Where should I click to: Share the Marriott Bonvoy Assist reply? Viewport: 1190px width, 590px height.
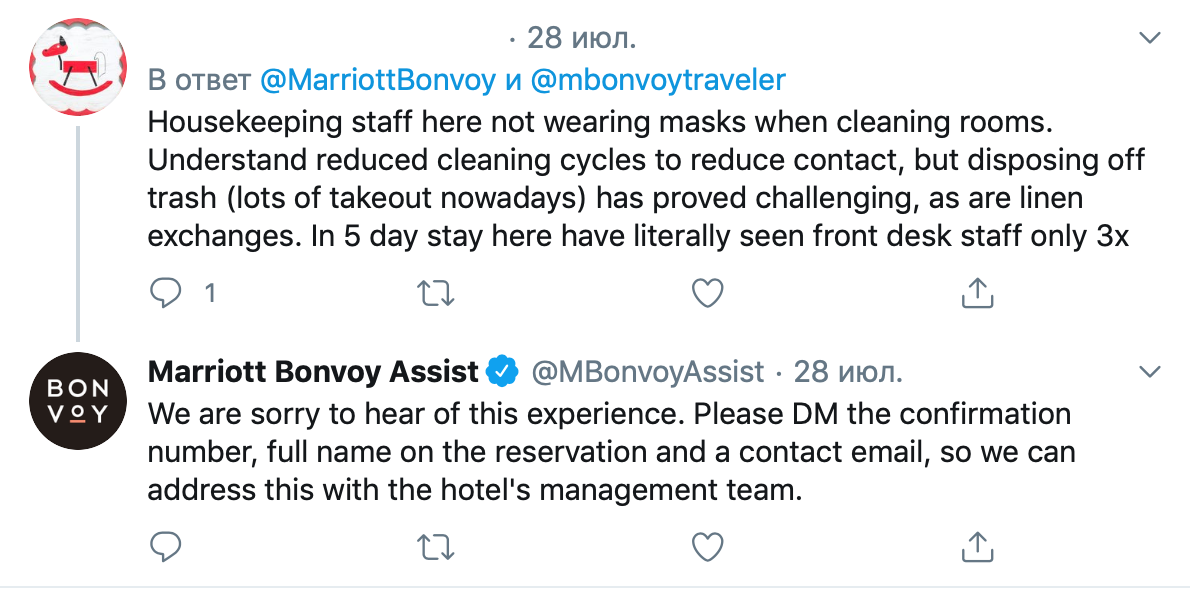tap(976, 546)
